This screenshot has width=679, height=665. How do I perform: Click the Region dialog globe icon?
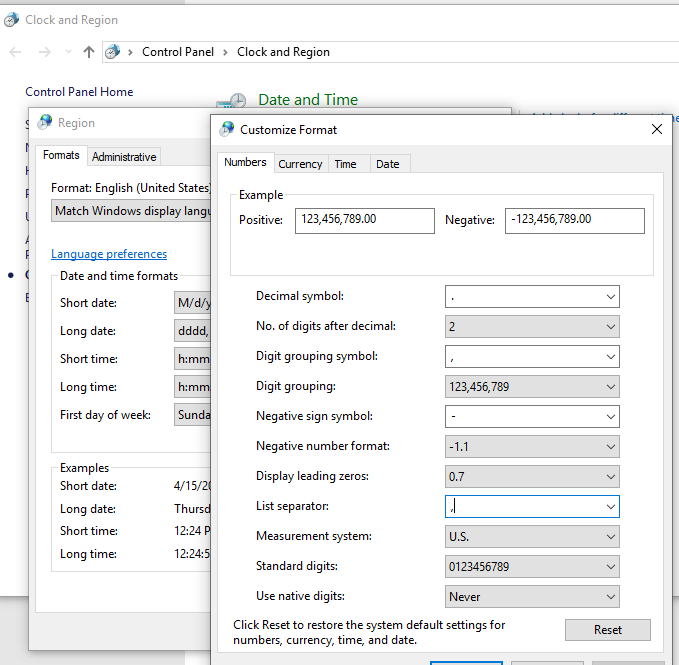[x=45, y=123]
